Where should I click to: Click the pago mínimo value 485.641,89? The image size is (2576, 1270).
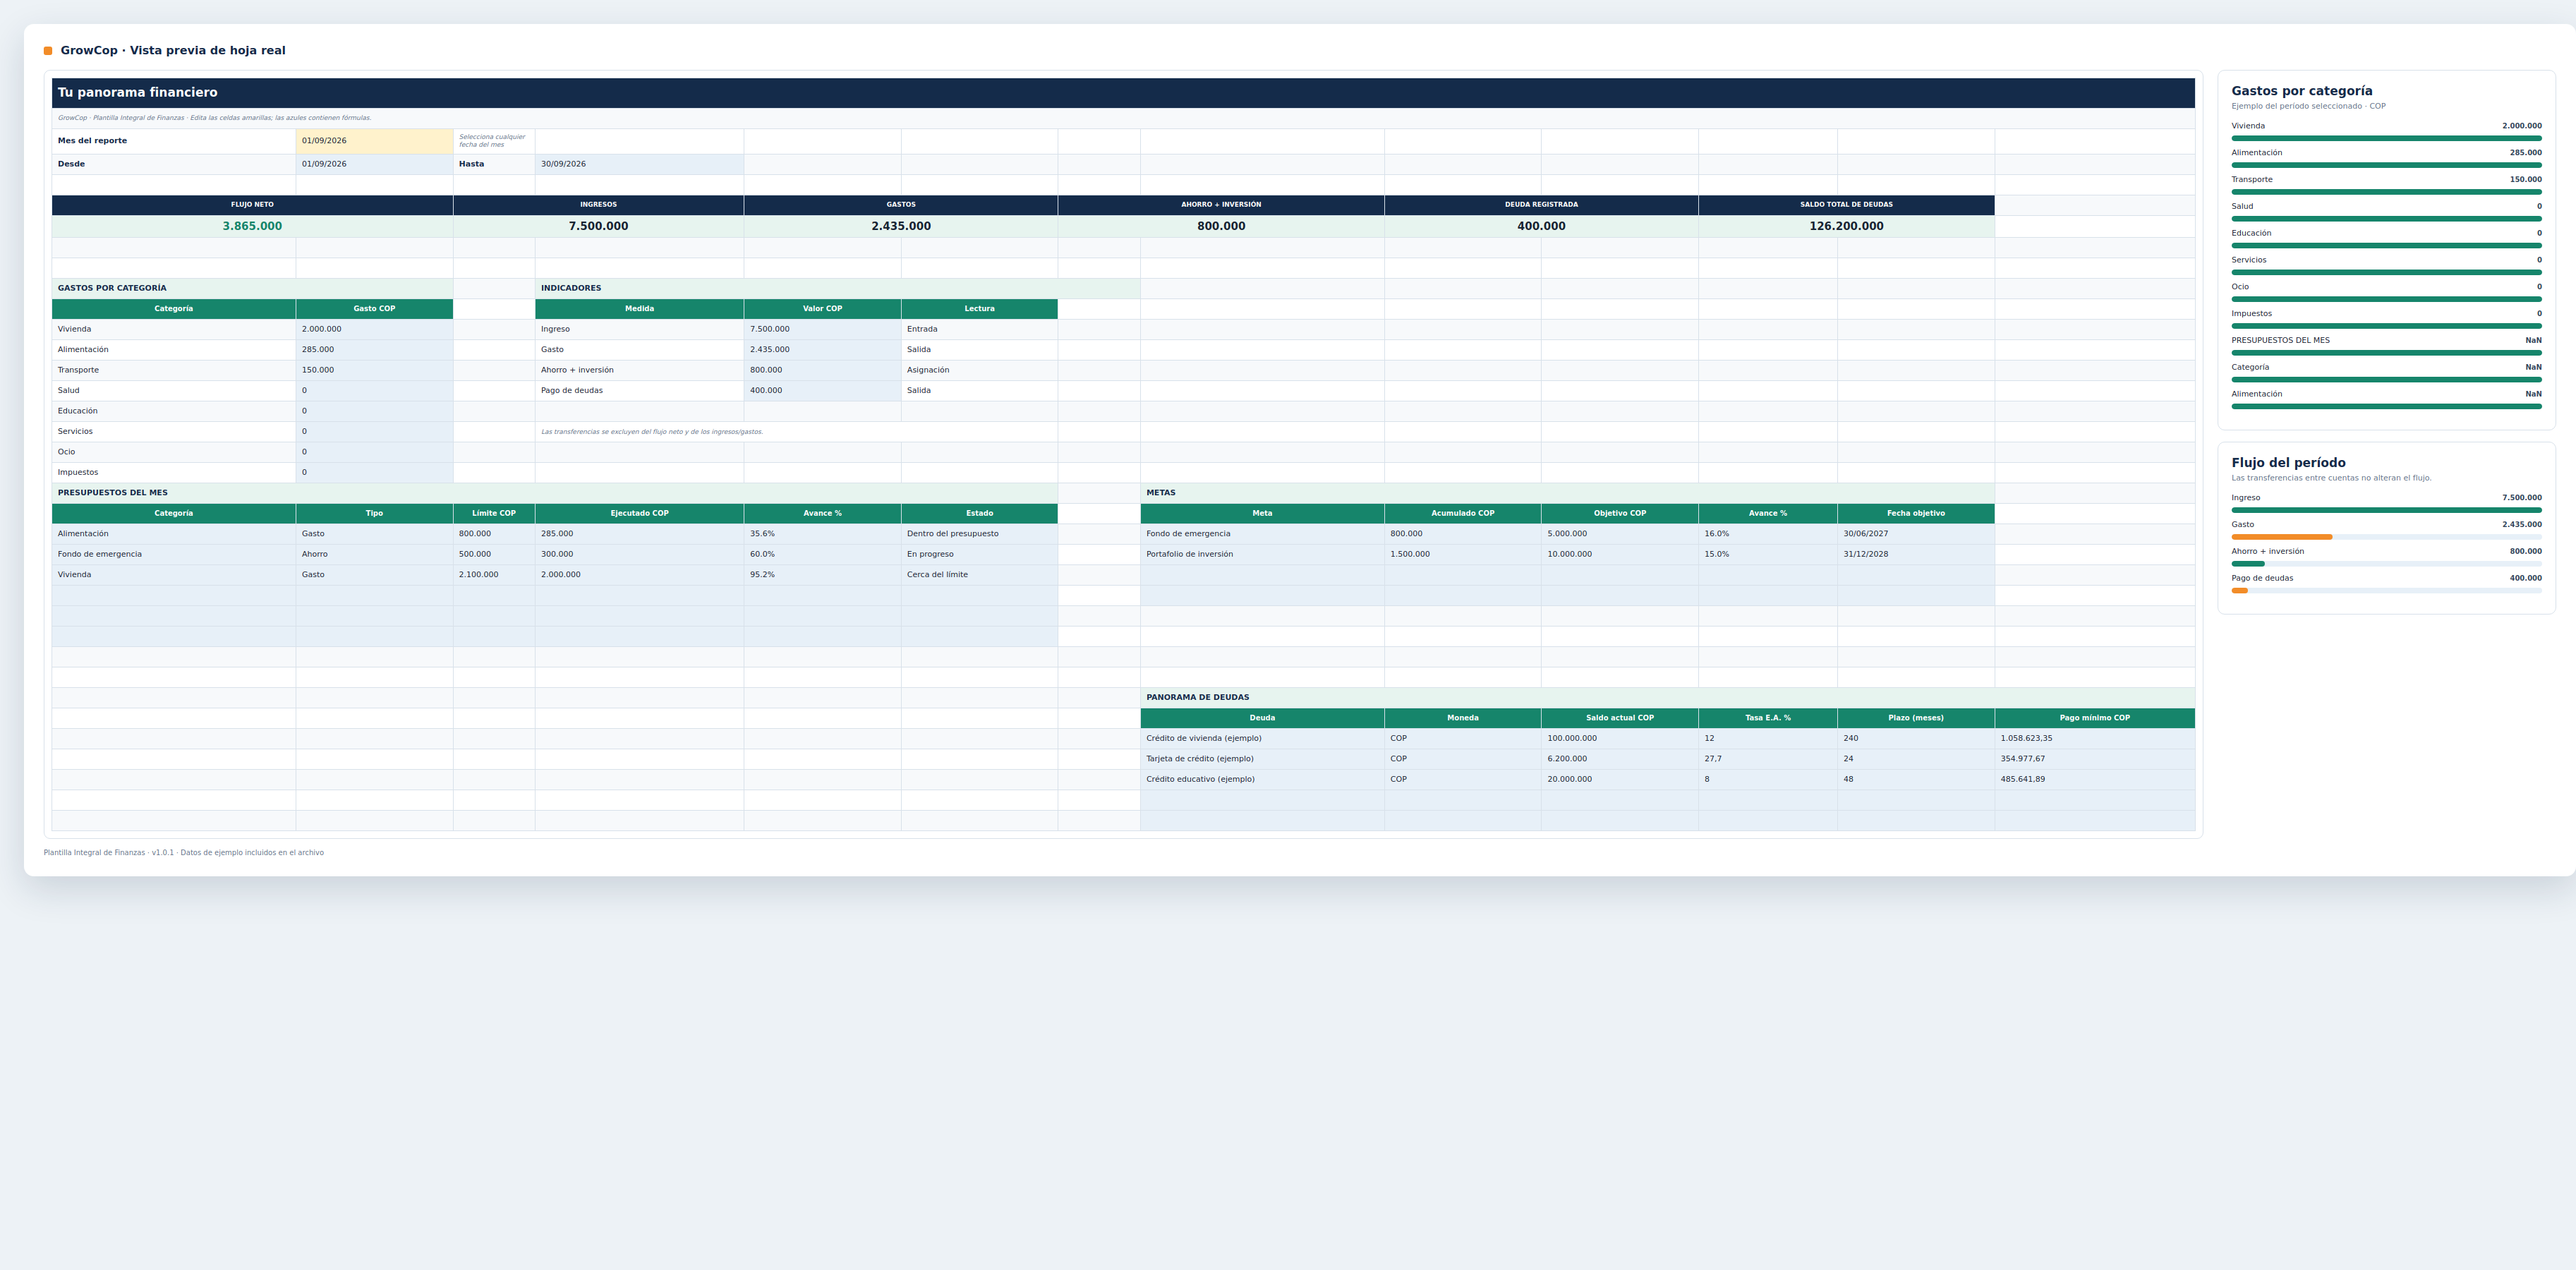click(x=2094, y=780)
